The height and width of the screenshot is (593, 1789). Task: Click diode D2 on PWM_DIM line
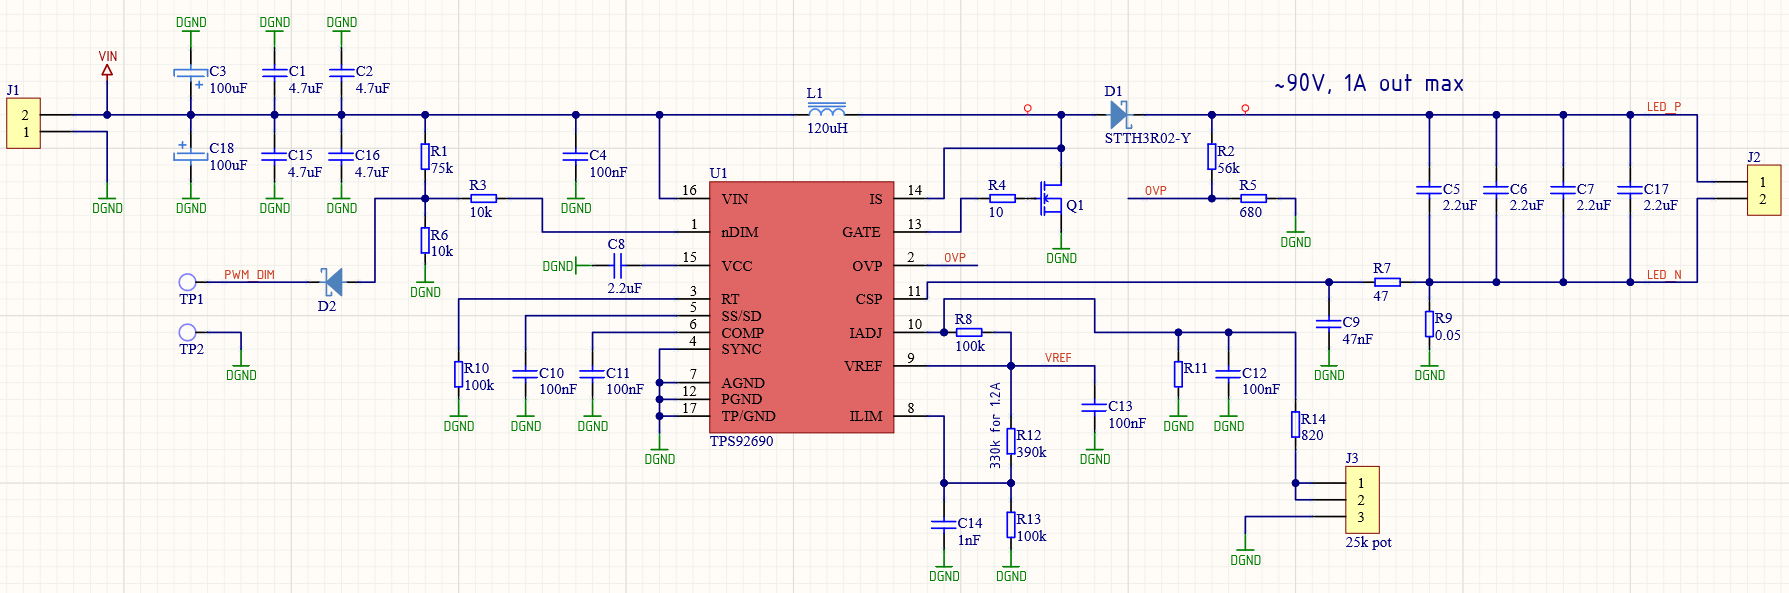(x=331, y=282)
